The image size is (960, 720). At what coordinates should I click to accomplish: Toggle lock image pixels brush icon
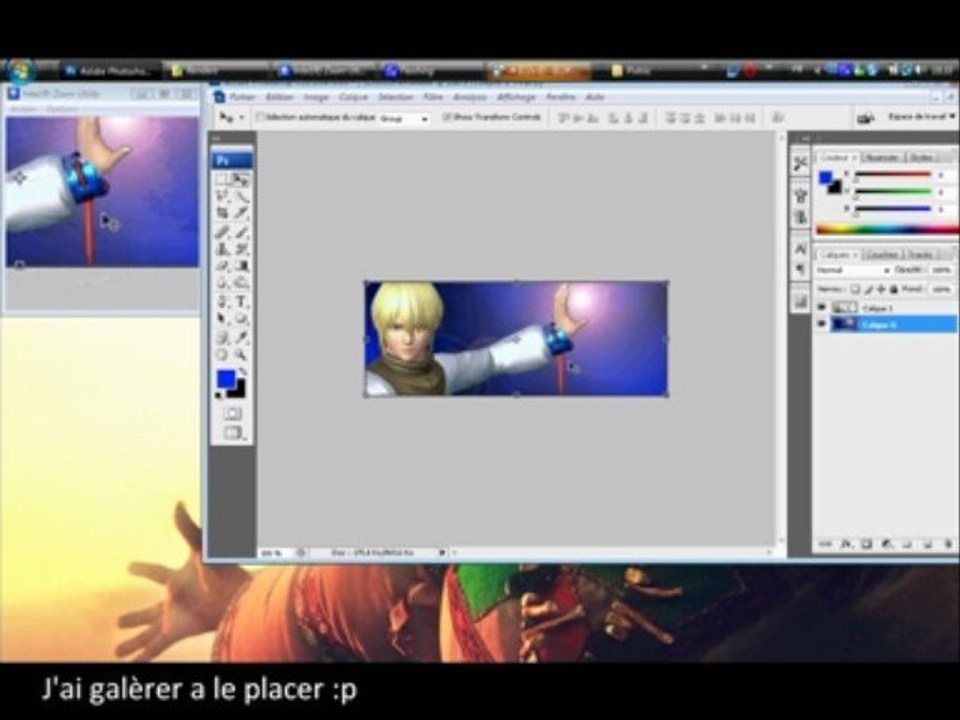coord(868,289)
